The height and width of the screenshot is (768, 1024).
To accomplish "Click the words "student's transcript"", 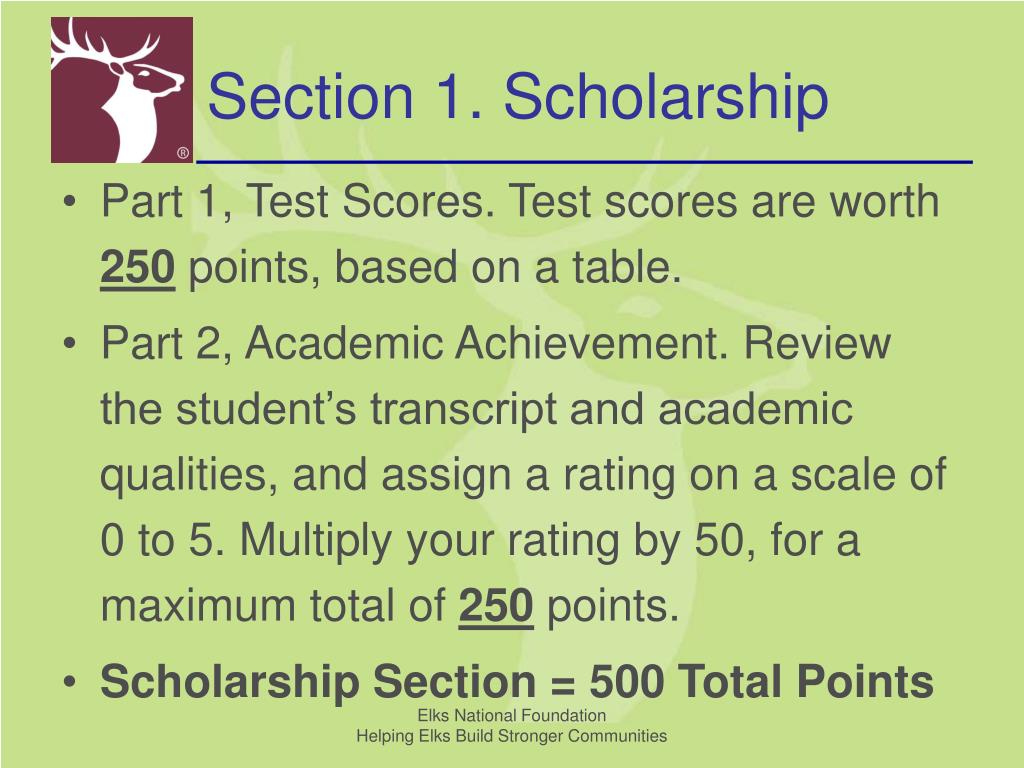I will (x=366, y=409).
